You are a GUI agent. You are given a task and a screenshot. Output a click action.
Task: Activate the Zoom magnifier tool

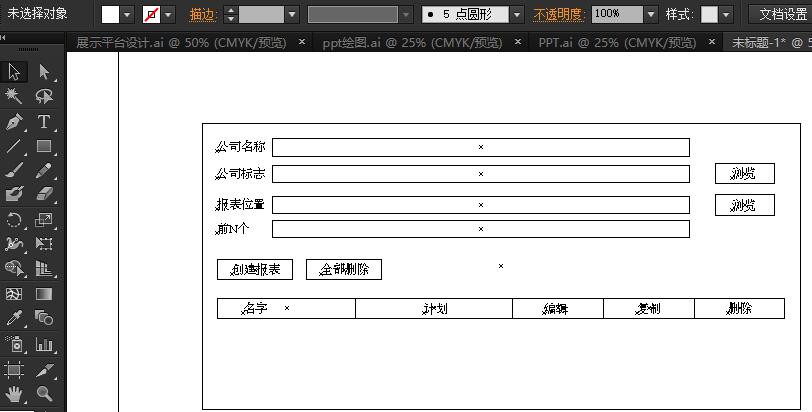click(x=44, y=394)
